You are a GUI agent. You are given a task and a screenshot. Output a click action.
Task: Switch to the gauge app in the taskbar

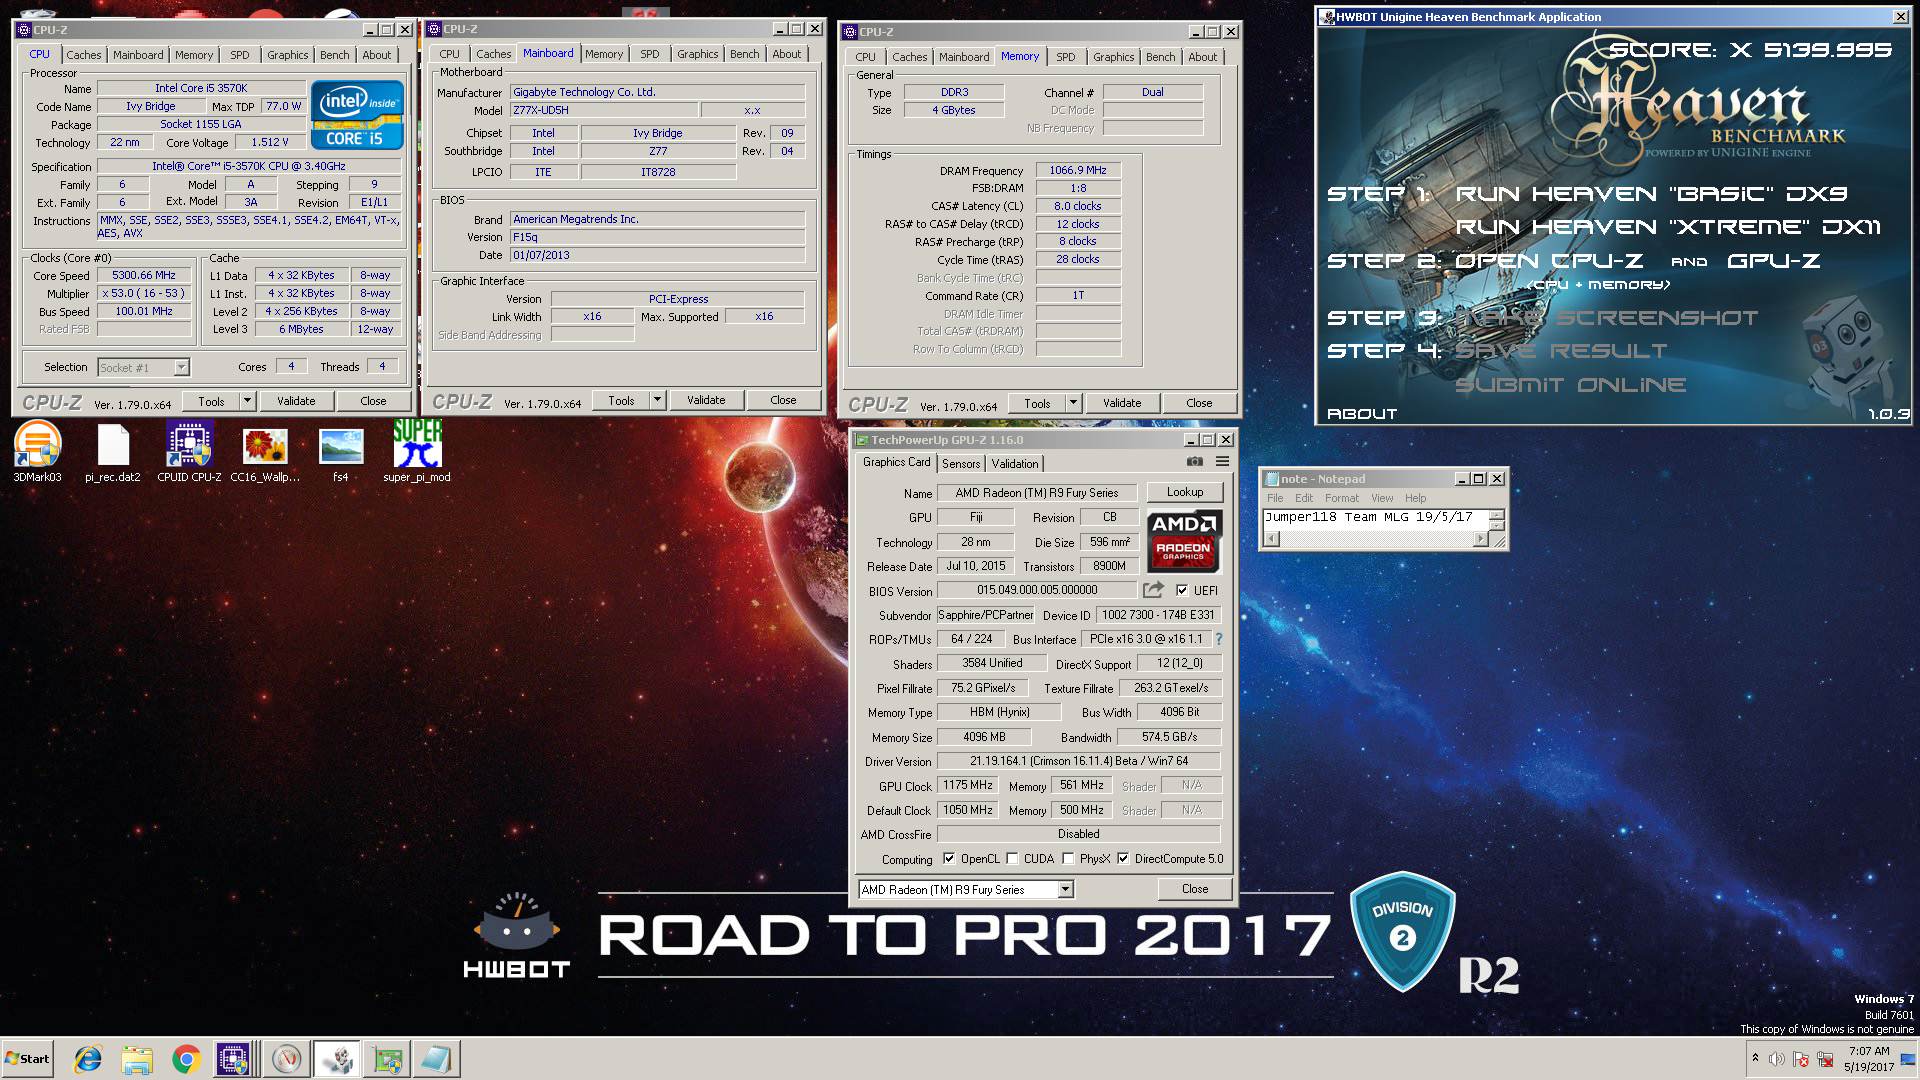[287, 1059]
